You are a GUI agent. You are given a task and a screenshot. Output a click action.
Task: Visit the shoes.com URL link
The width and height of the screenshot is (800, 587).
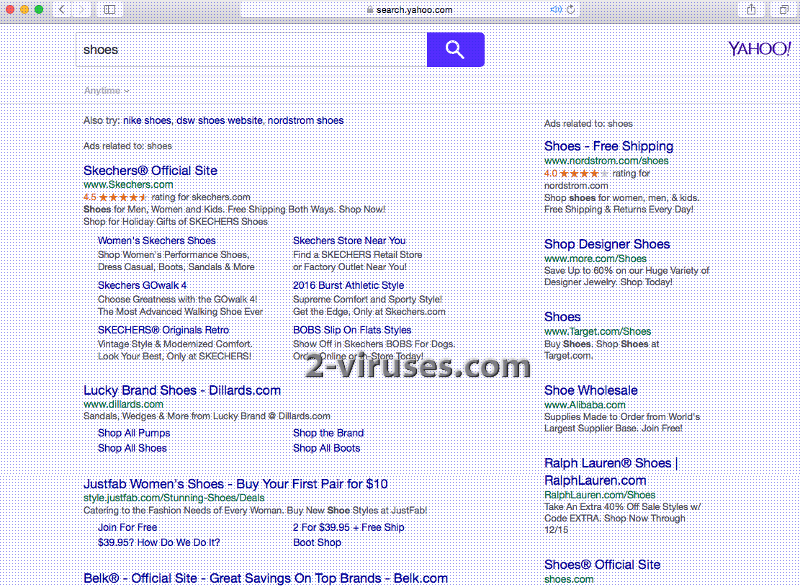click(x=568, y=579)
